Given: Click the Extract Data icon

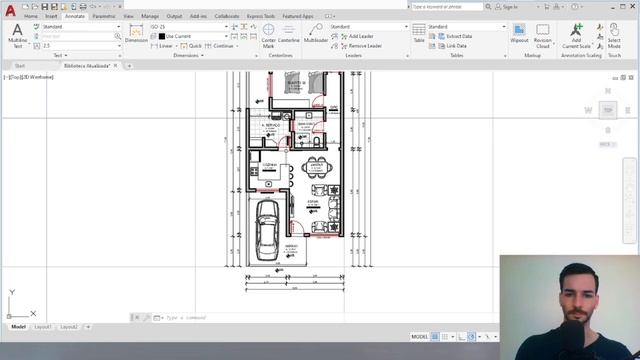Looking at the screenshot, I should [441, 36].
